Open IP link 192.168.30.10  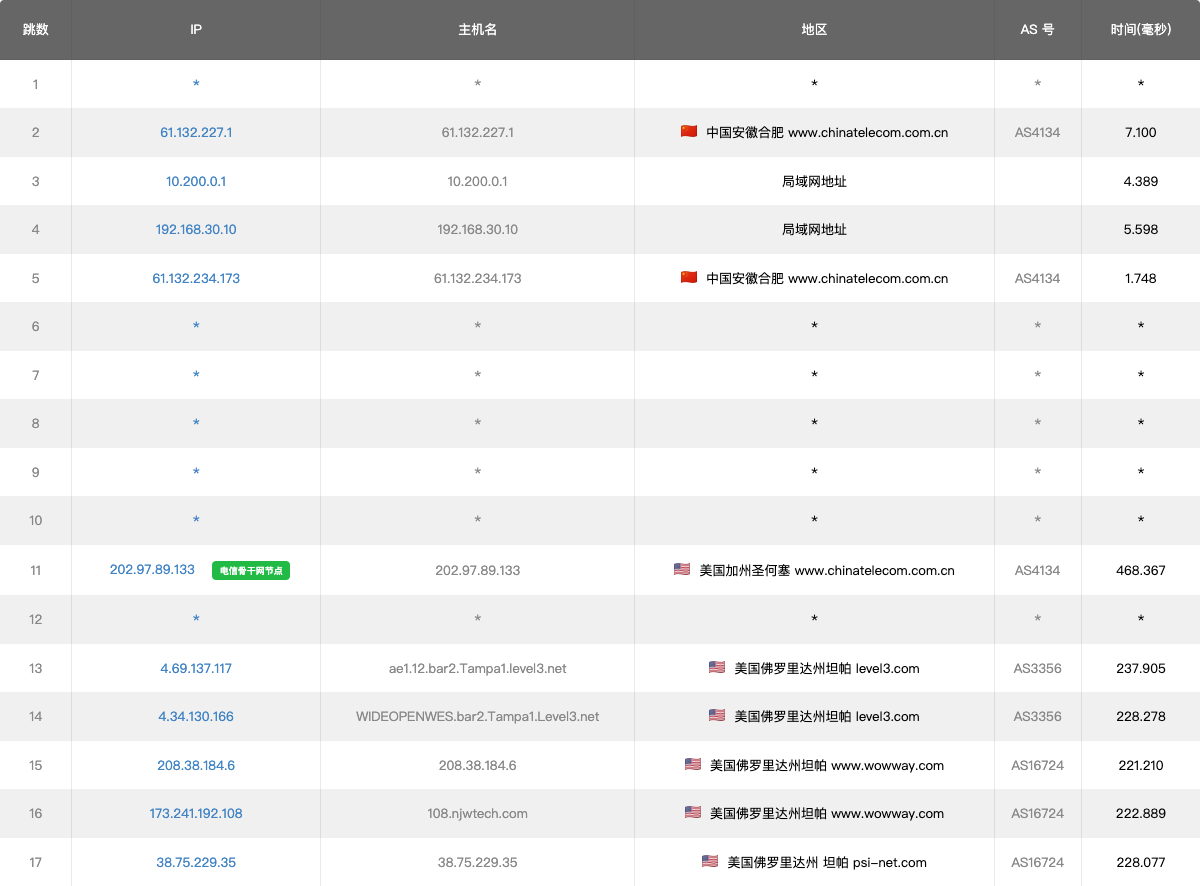pyautogui.click(x=196, y=229)
